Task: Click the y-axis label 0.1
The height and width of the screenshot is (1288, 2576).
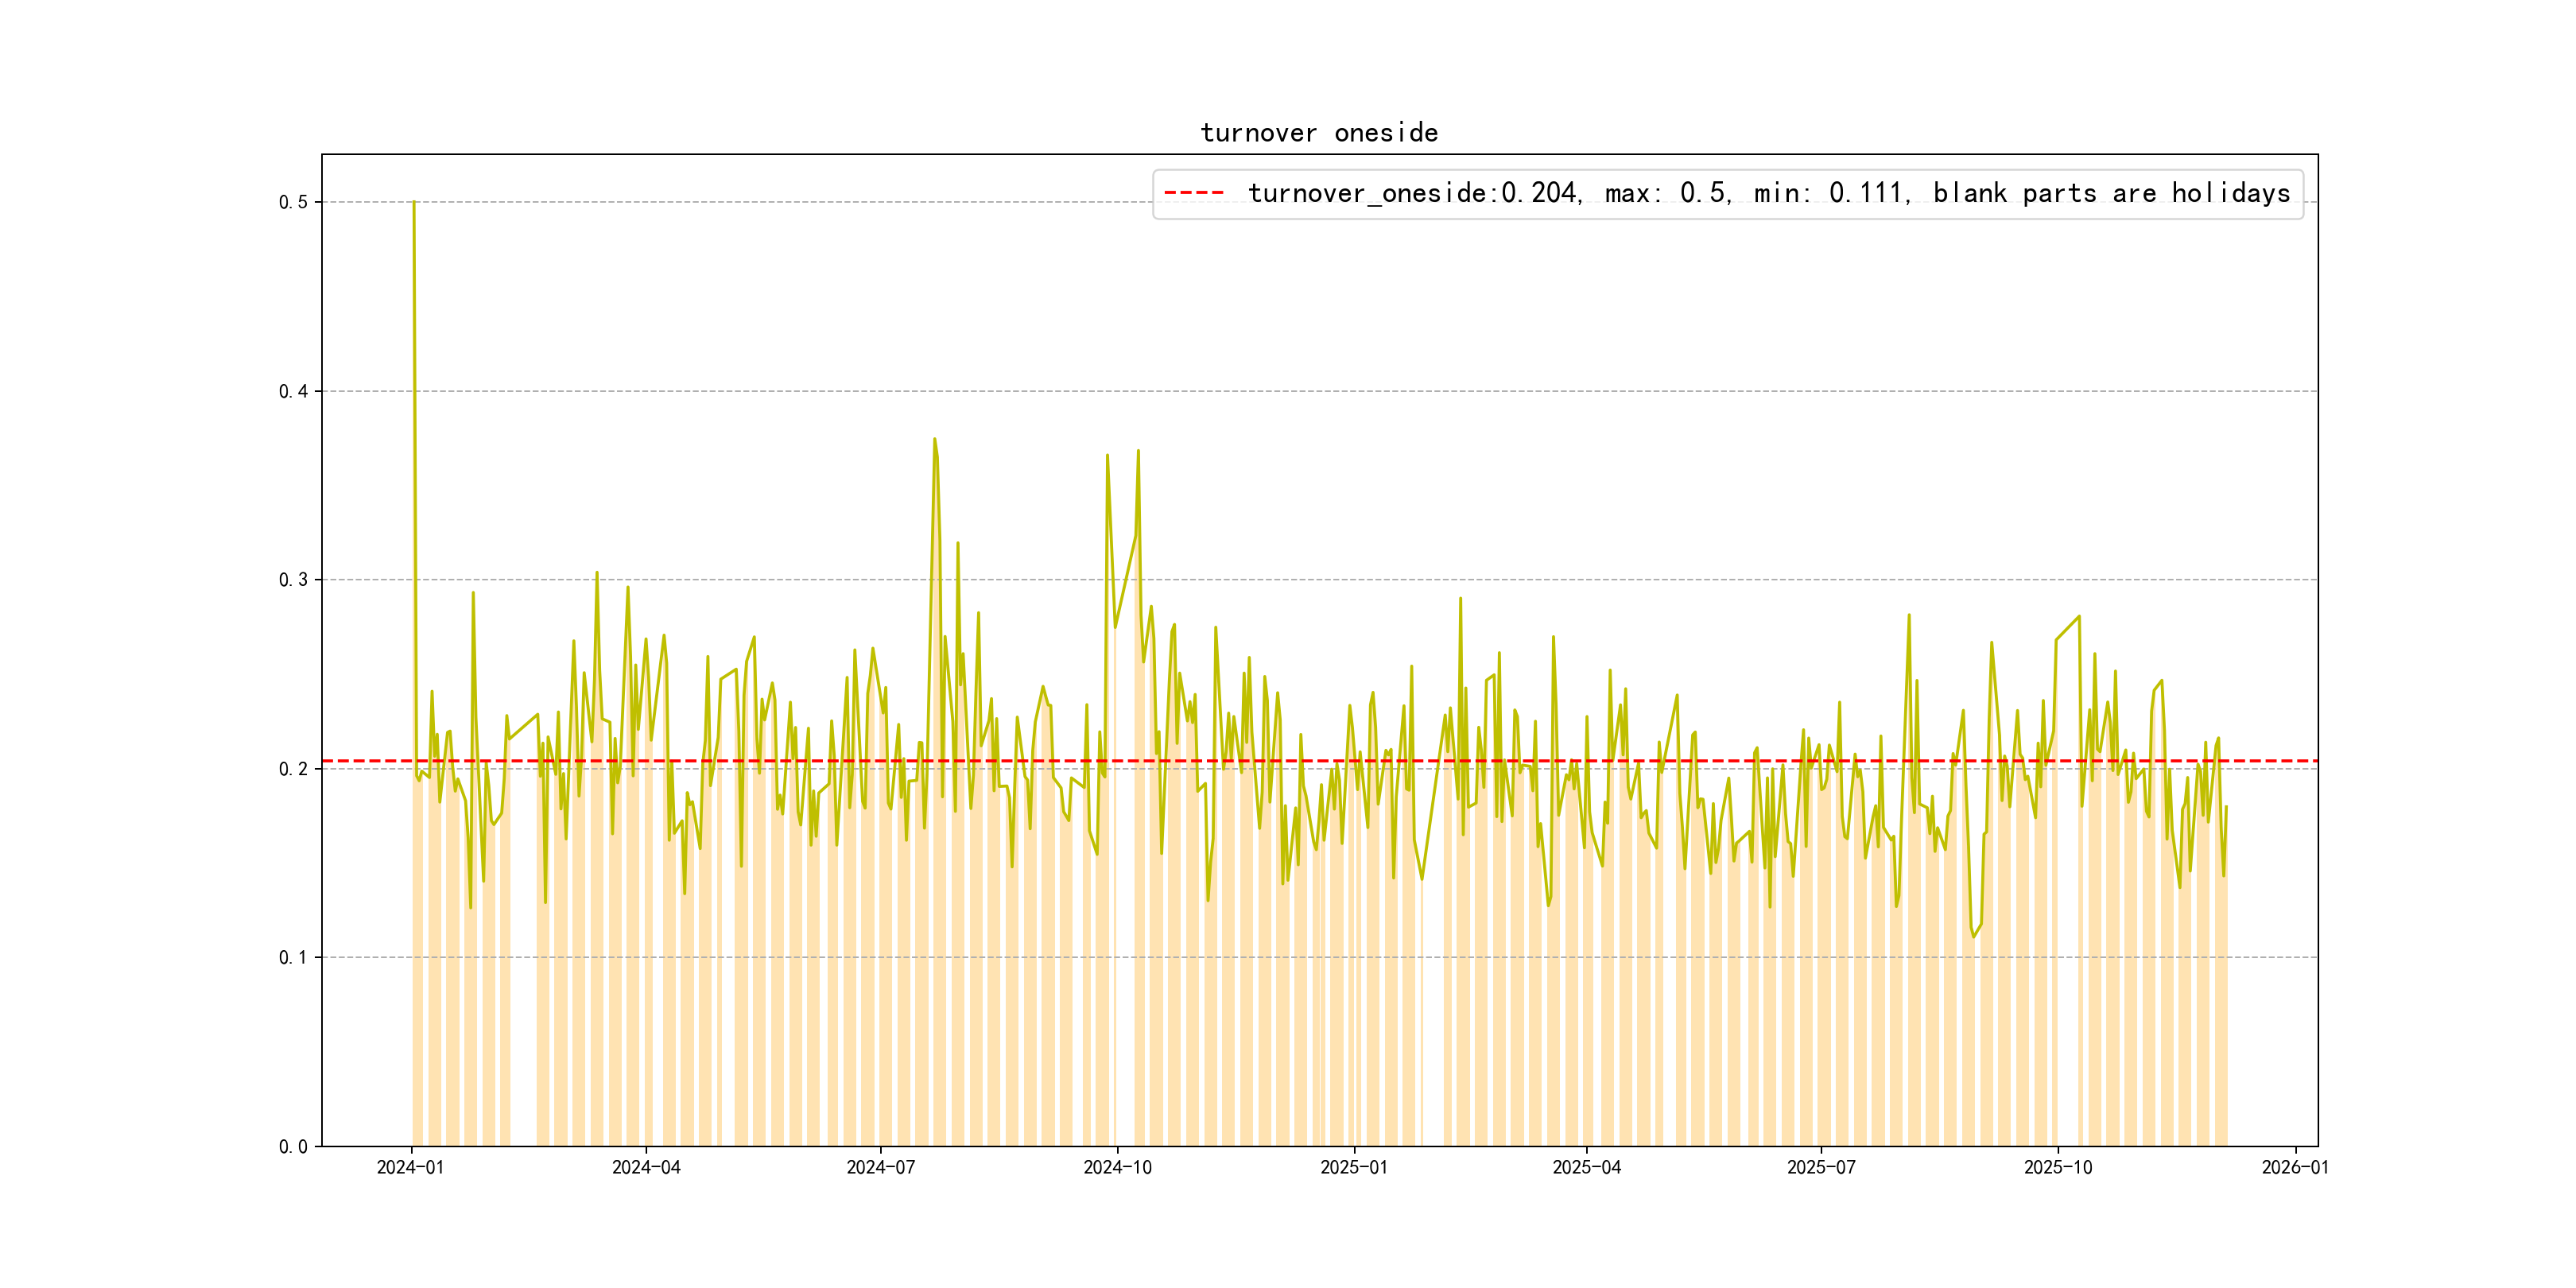Action: [293, 957]
